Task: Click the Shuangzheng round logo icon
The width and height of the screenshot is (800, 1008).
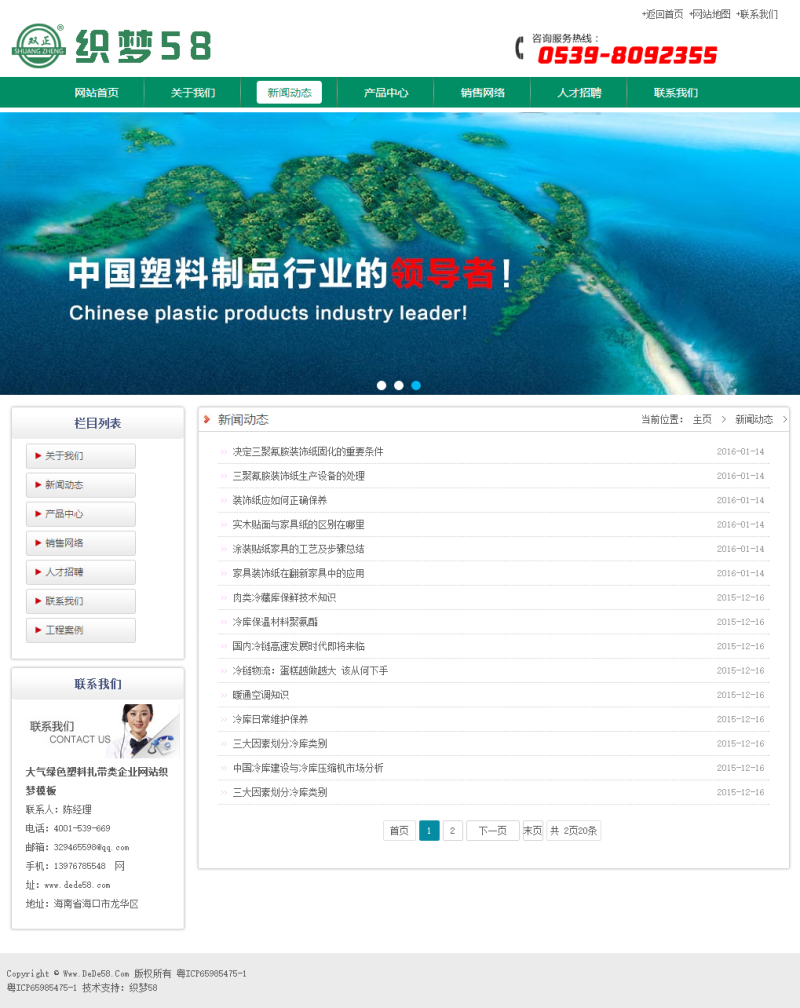Action: point(39,46)
